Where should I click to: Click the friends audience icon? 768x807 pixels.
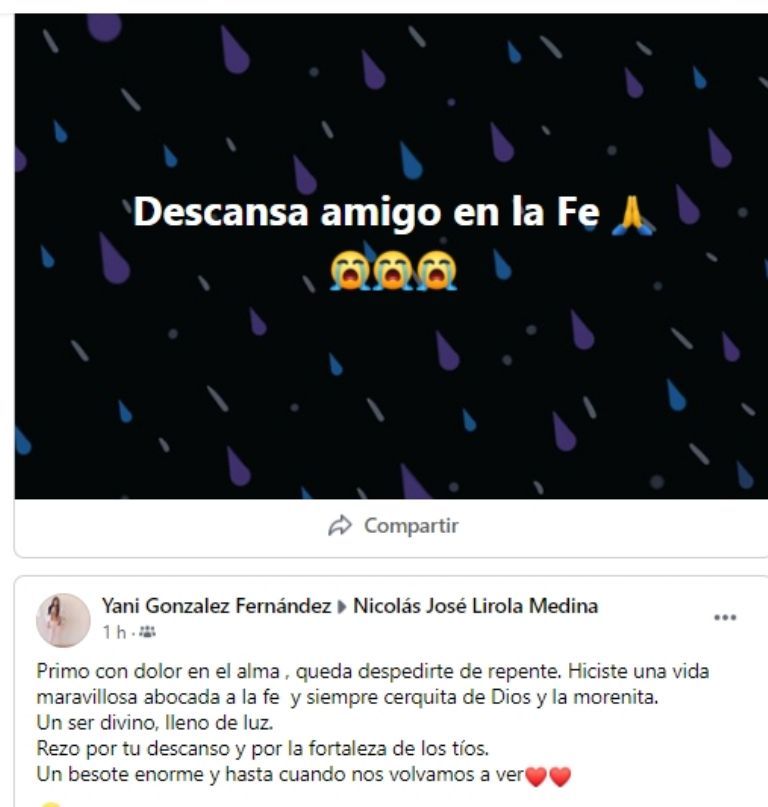(147, 632)
